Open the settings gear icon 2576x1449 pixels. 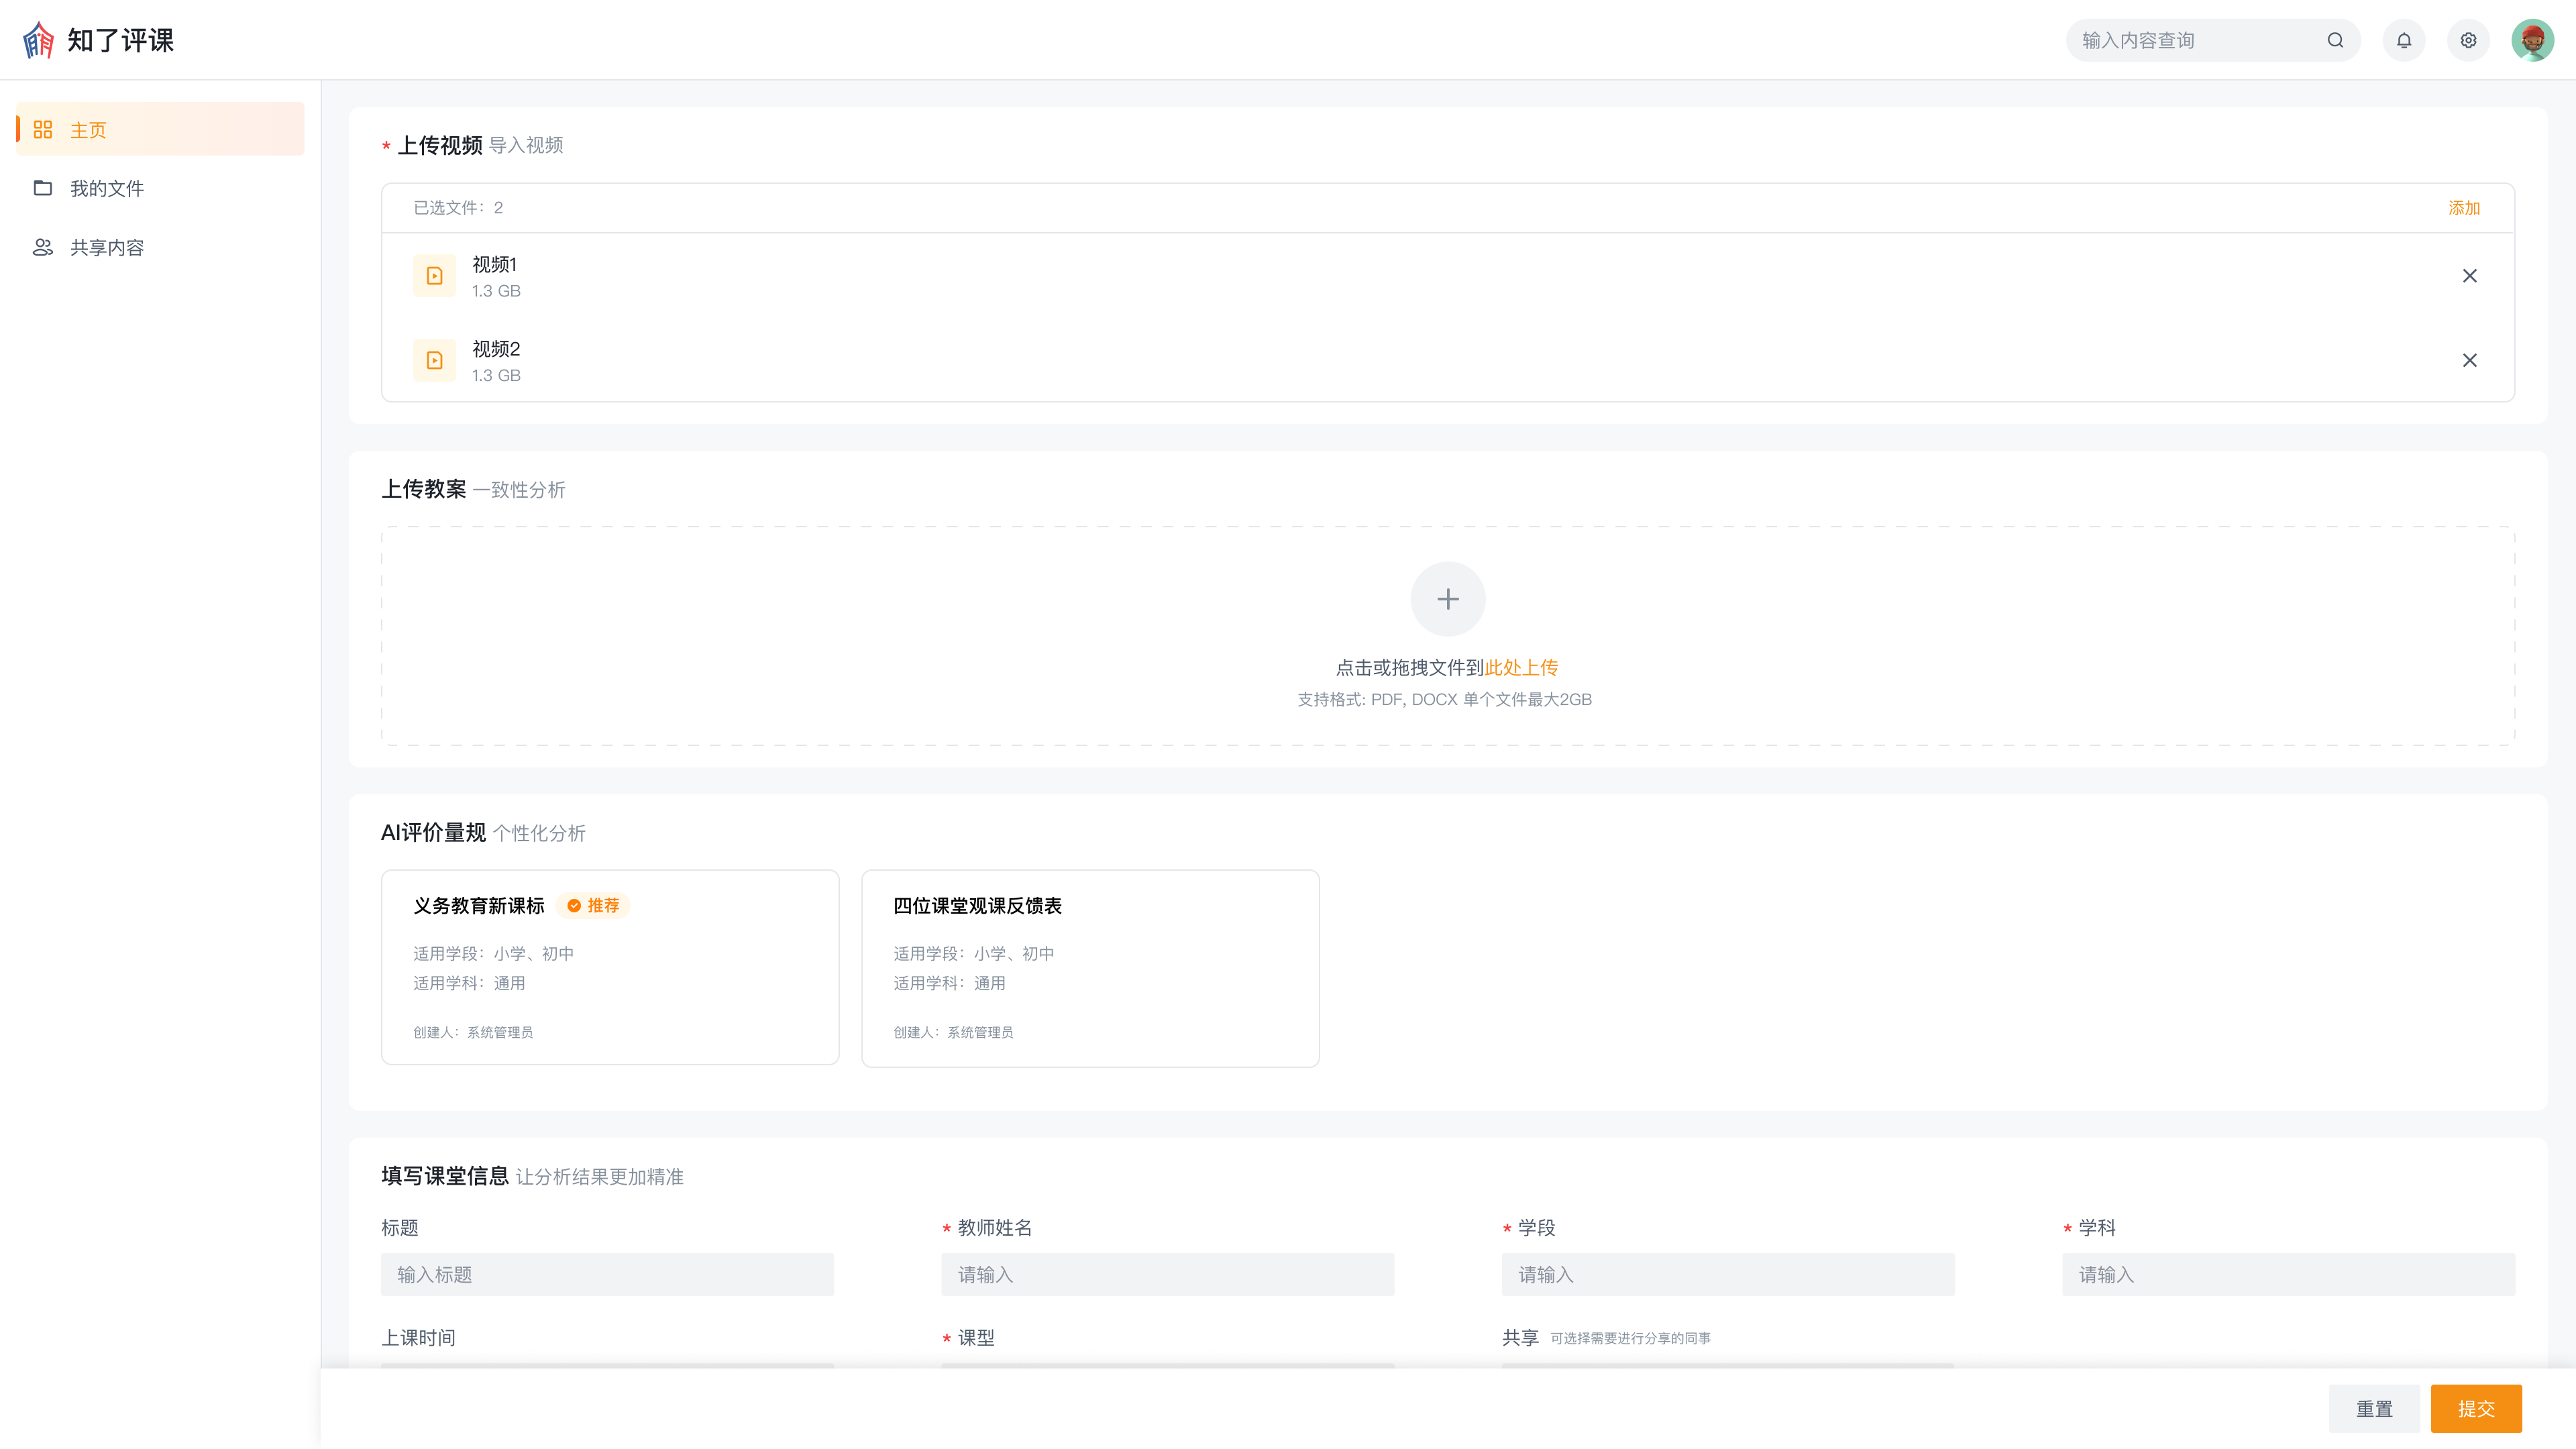coord(2468,40)
